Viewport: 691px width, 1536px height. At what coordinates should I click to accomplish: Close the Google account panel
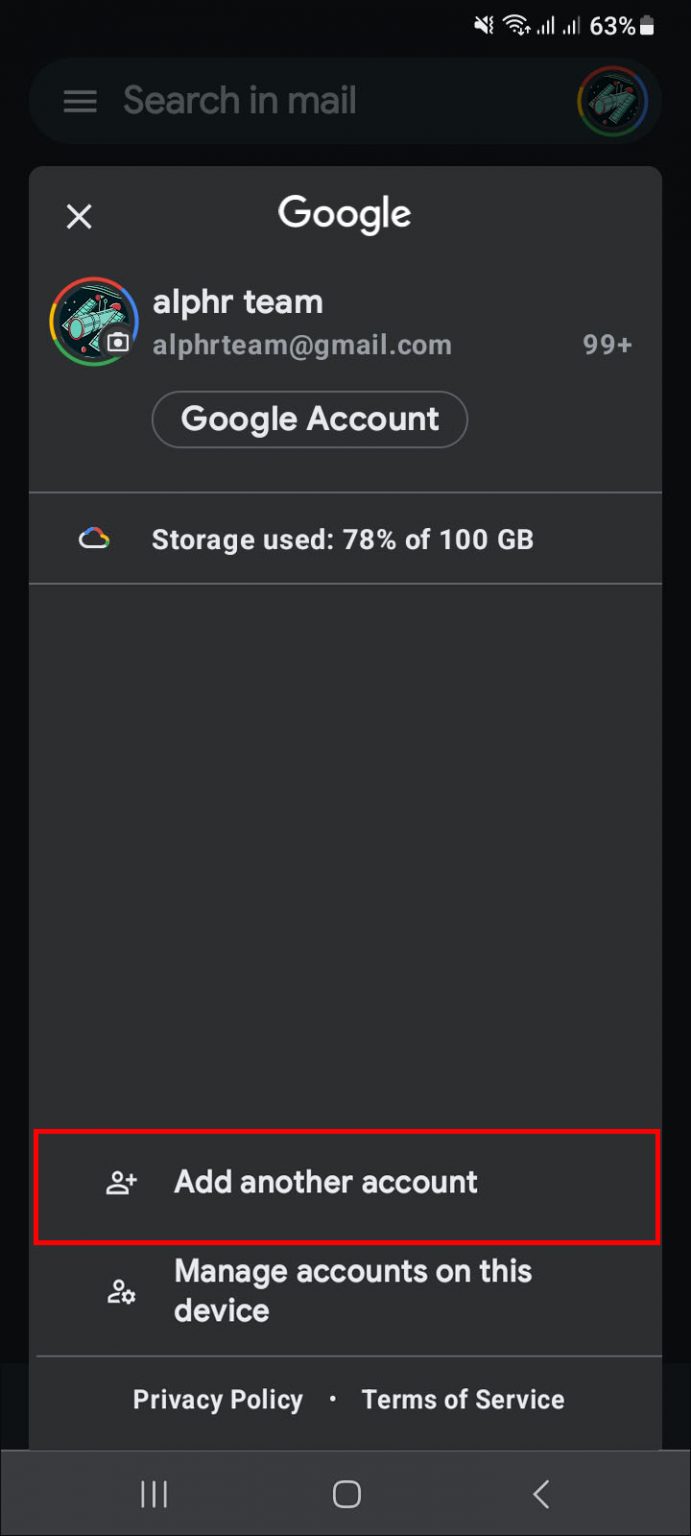click(79, 216)
